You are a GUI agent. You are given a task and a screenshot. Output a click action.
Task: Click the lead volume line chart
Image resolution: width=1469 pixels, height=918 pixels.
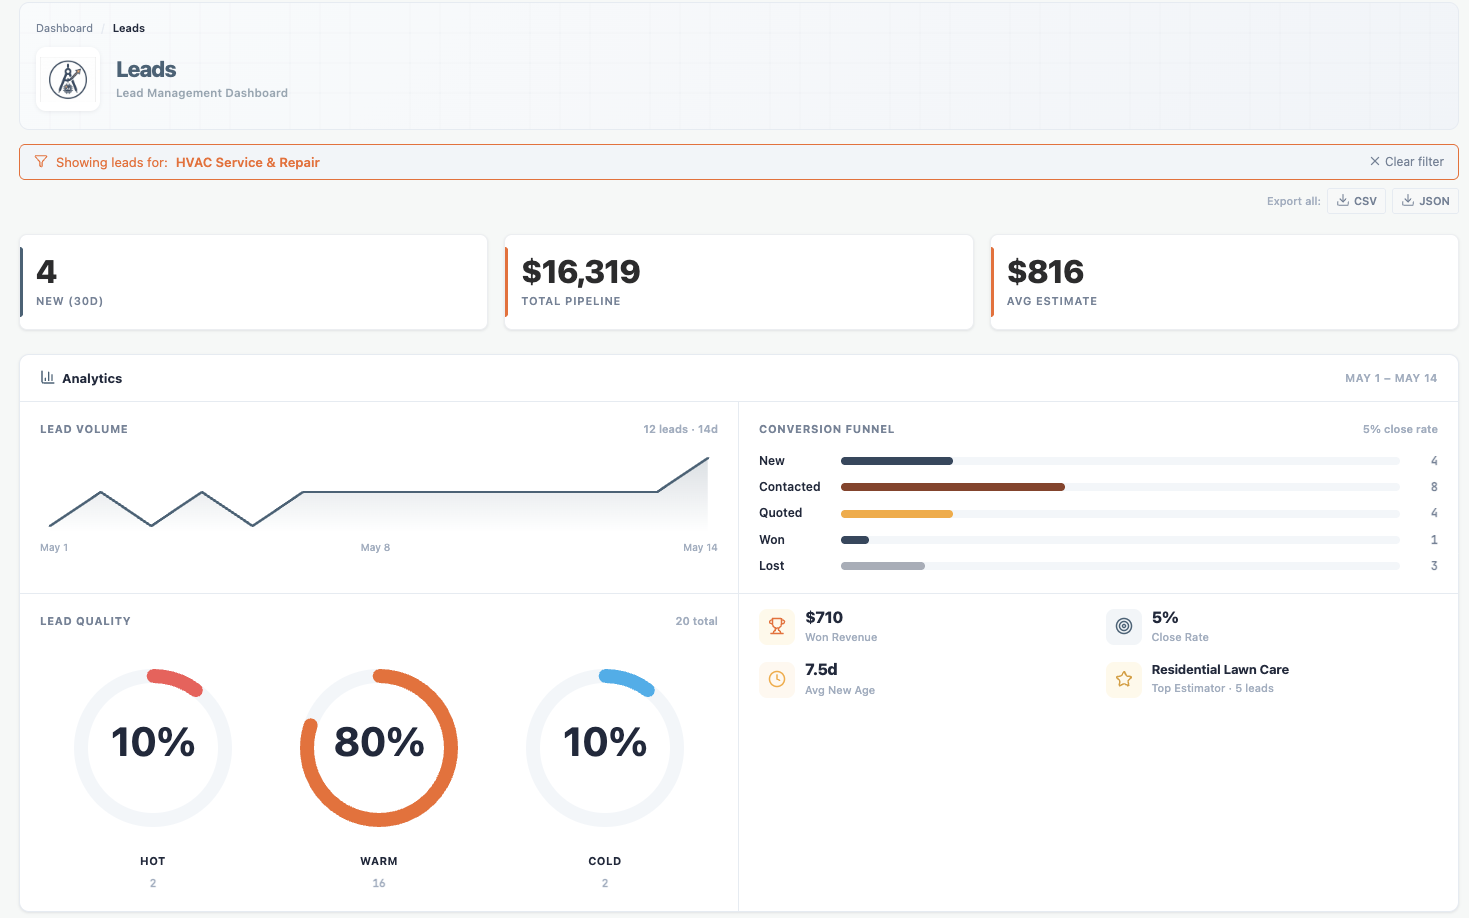[379, 492]
